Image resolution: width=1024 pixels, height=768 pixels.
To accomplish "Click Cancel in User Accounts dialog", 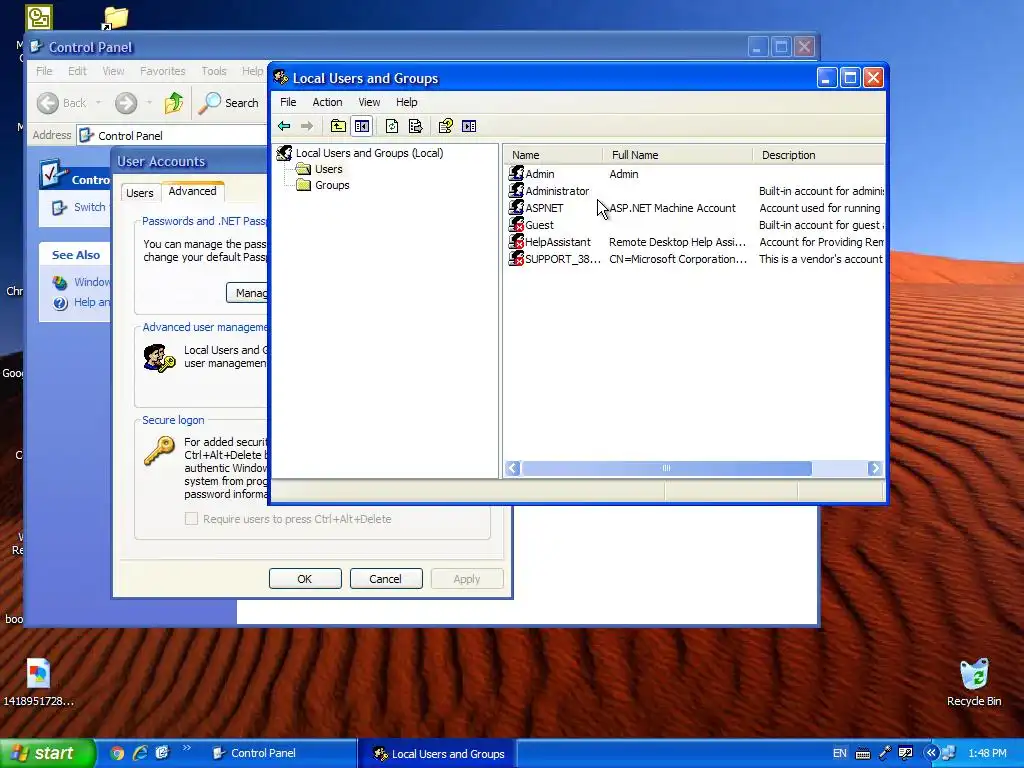I will click(385, 579).
